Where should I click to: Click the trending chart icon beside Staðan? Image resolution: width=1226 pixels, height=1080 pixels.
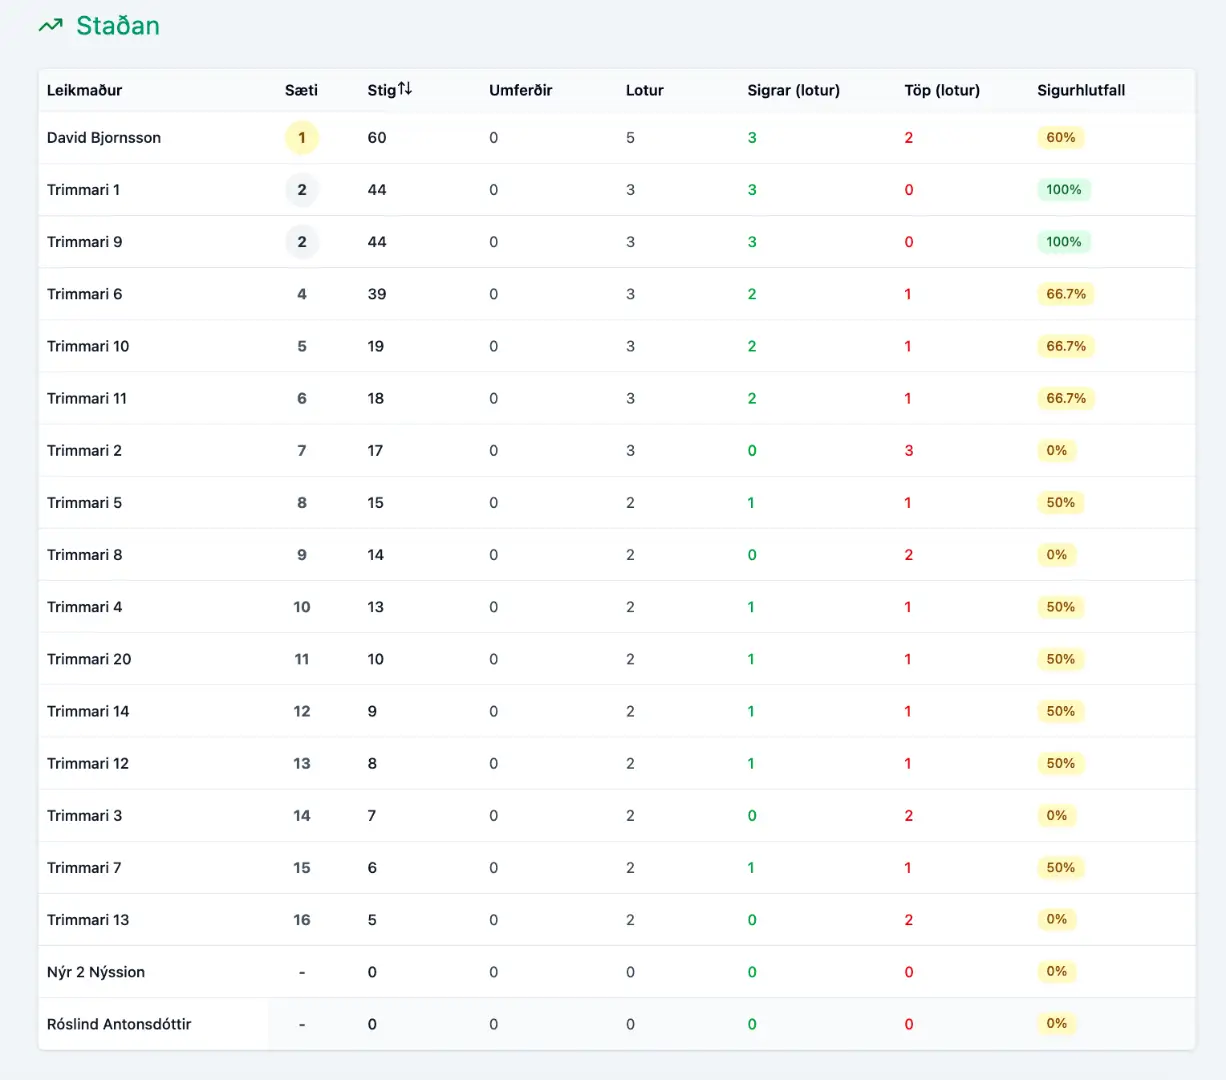pyautogui.click(x=50, y=26)
